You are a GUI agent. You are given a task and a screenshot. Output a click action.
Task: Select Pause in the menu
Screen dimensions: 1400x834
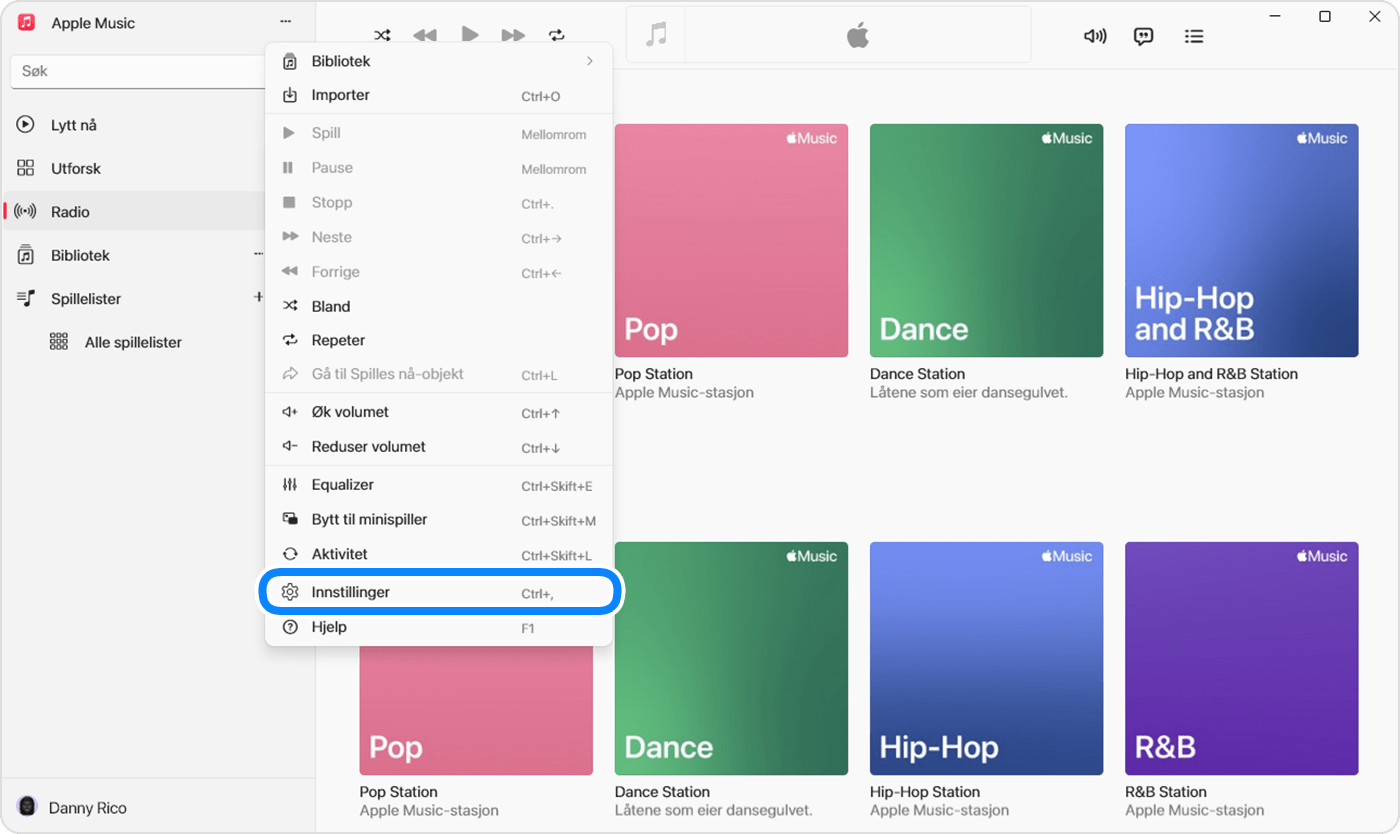coord(438,168)
